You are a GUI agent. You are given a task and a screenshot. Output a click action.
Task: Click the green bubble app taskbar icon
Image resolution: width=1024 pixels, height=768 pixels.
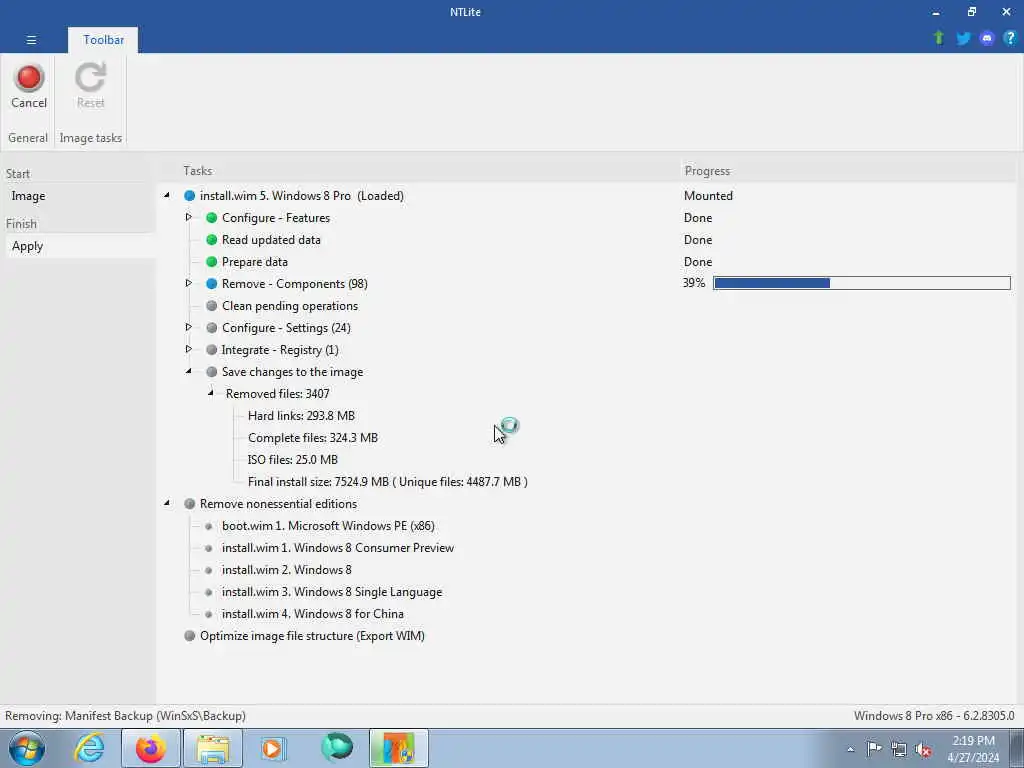[x=336, y=748]
